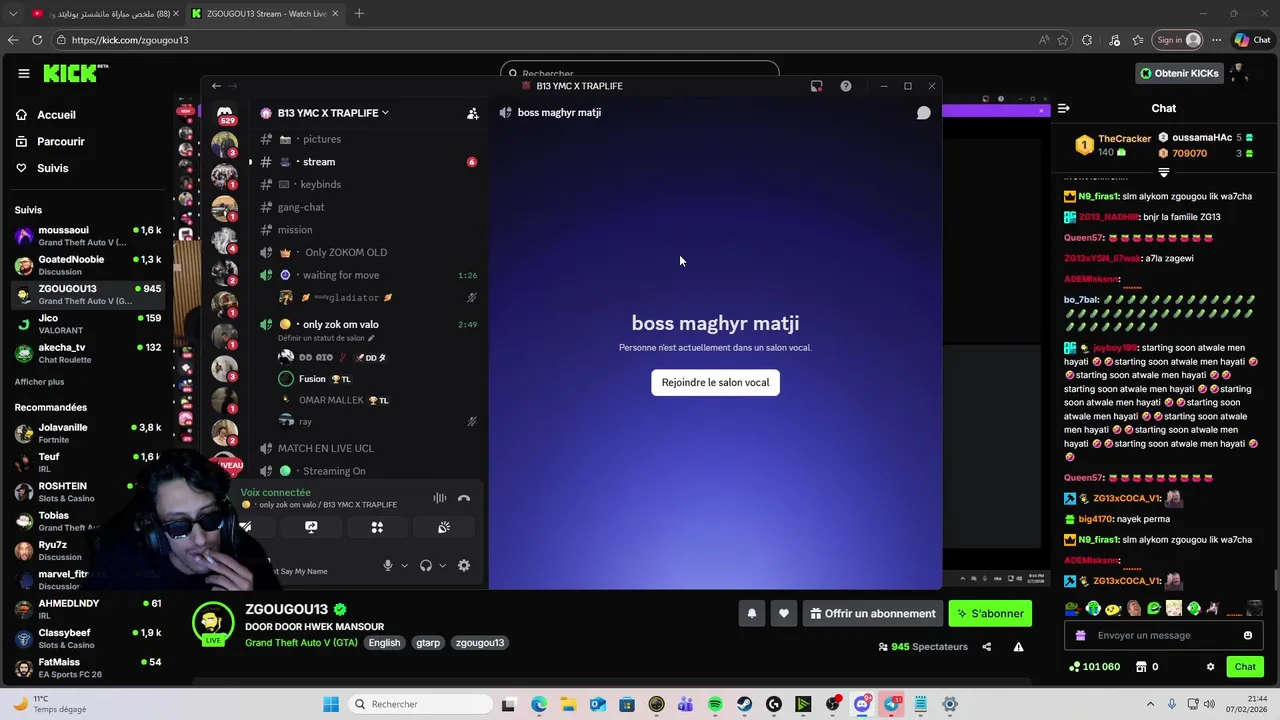The image size is (1280, 720).
Task: Open Spotify from the taskbar
Action: pos(715,704)
